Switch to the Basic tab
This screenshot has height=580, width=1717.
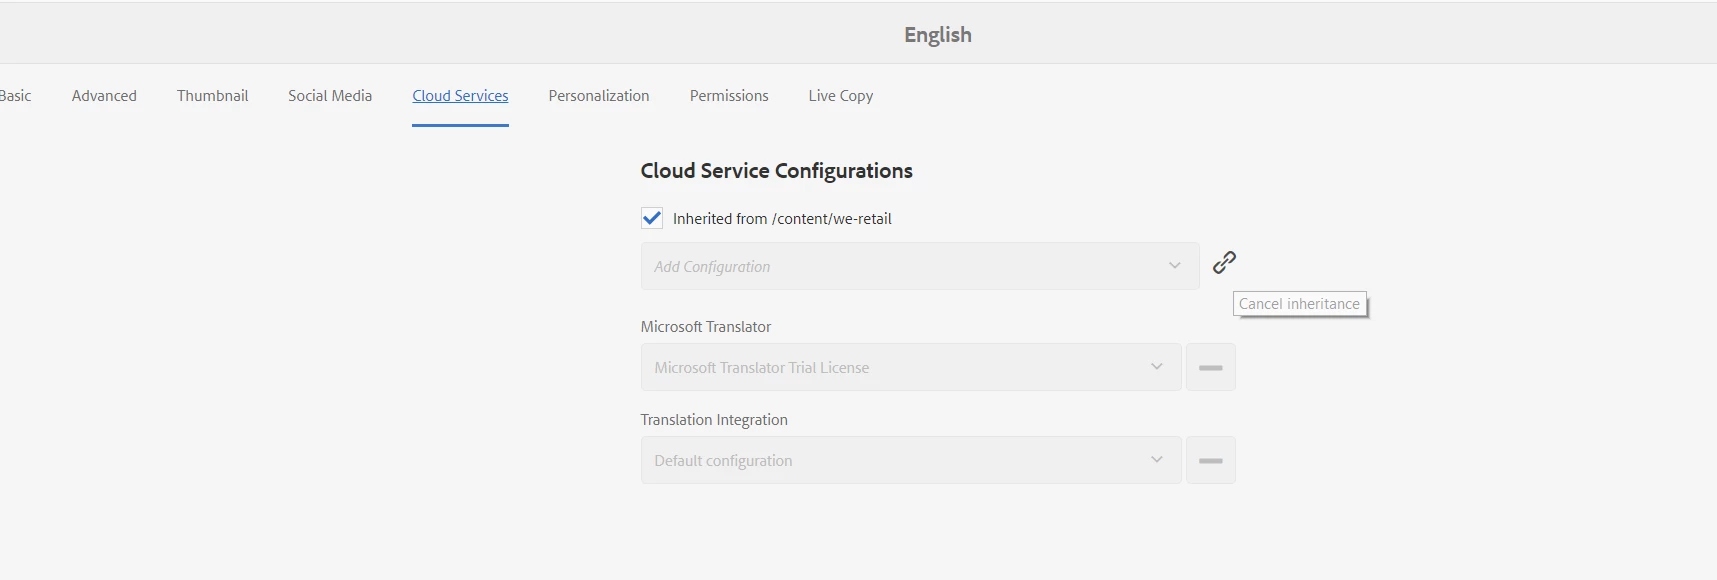tap(16, 96)
